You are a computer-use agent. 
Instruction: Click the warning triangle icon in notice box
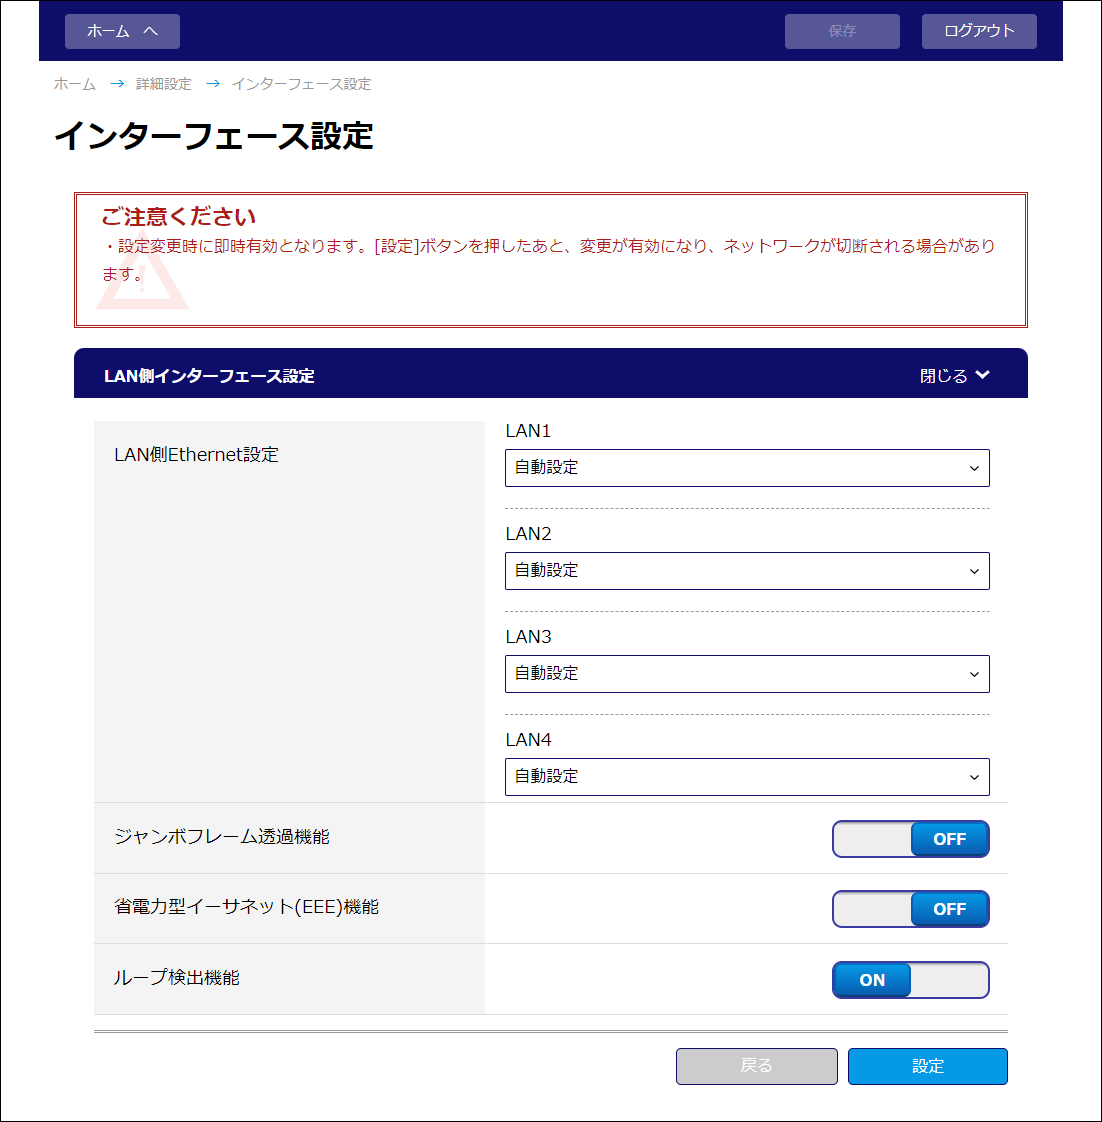pos(143,282)
